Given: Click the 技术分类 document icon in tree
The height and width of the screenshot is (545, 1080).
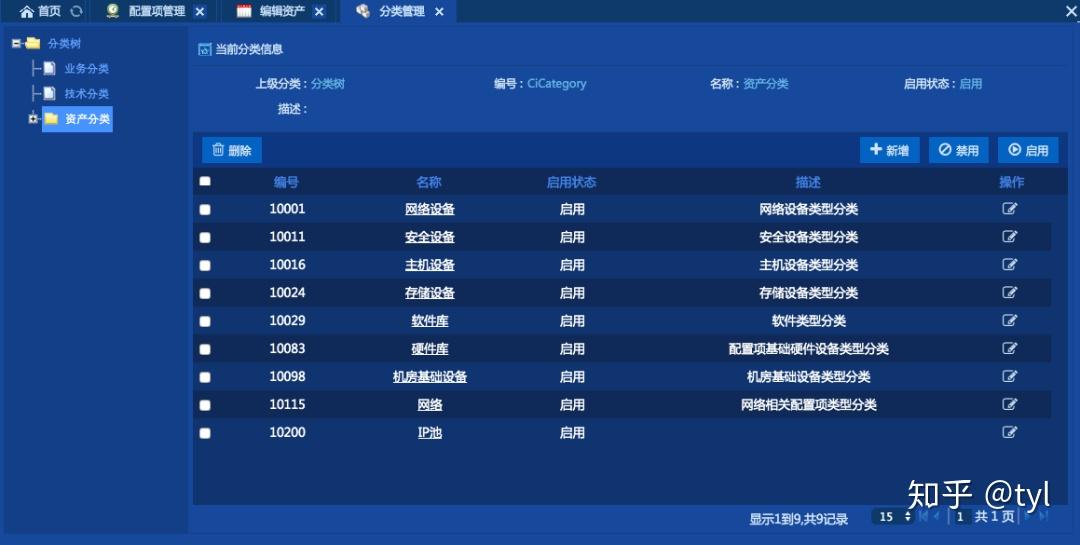Looking at the screenshot, I should [50, 93].
